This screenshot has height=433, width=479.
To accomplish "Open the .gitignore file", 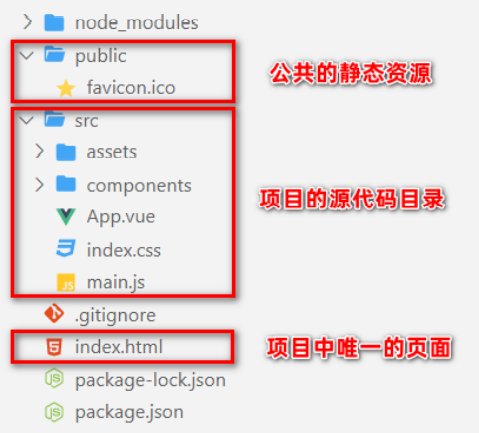I will click(115, 315).
